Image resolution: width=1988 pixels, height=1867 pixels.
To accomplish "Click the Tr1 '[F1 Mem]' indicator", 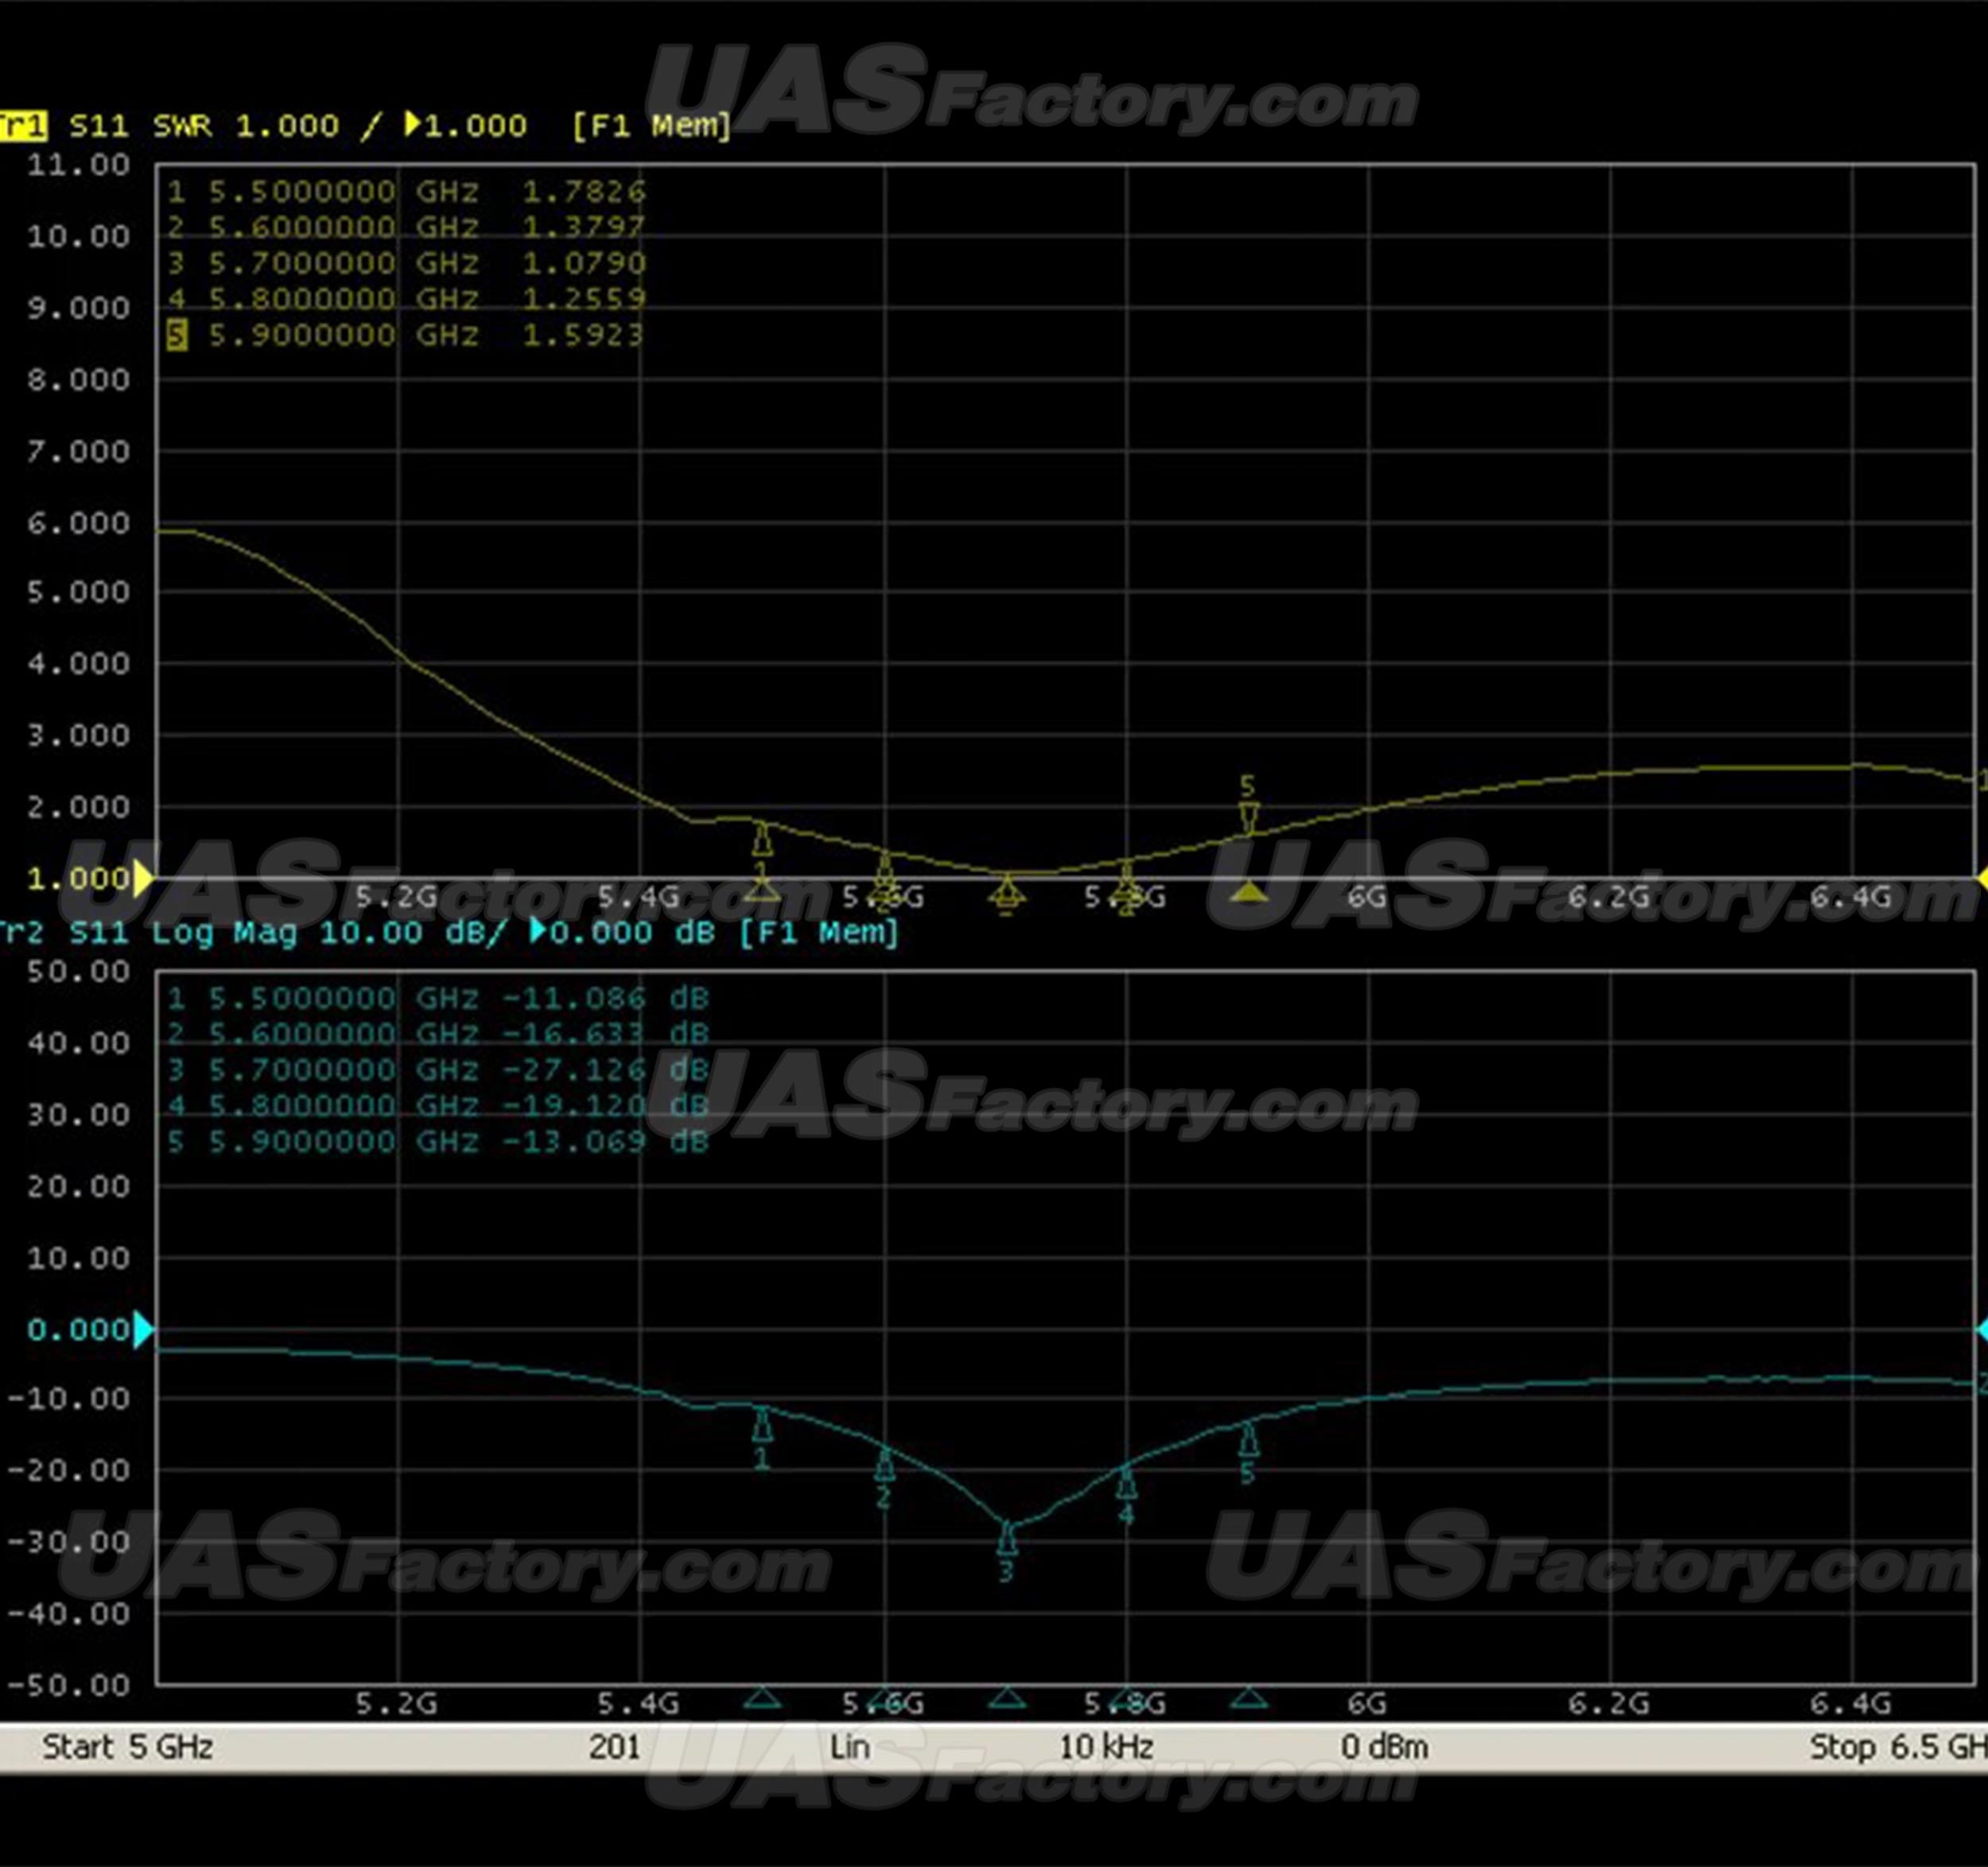I will coord(651,126).
